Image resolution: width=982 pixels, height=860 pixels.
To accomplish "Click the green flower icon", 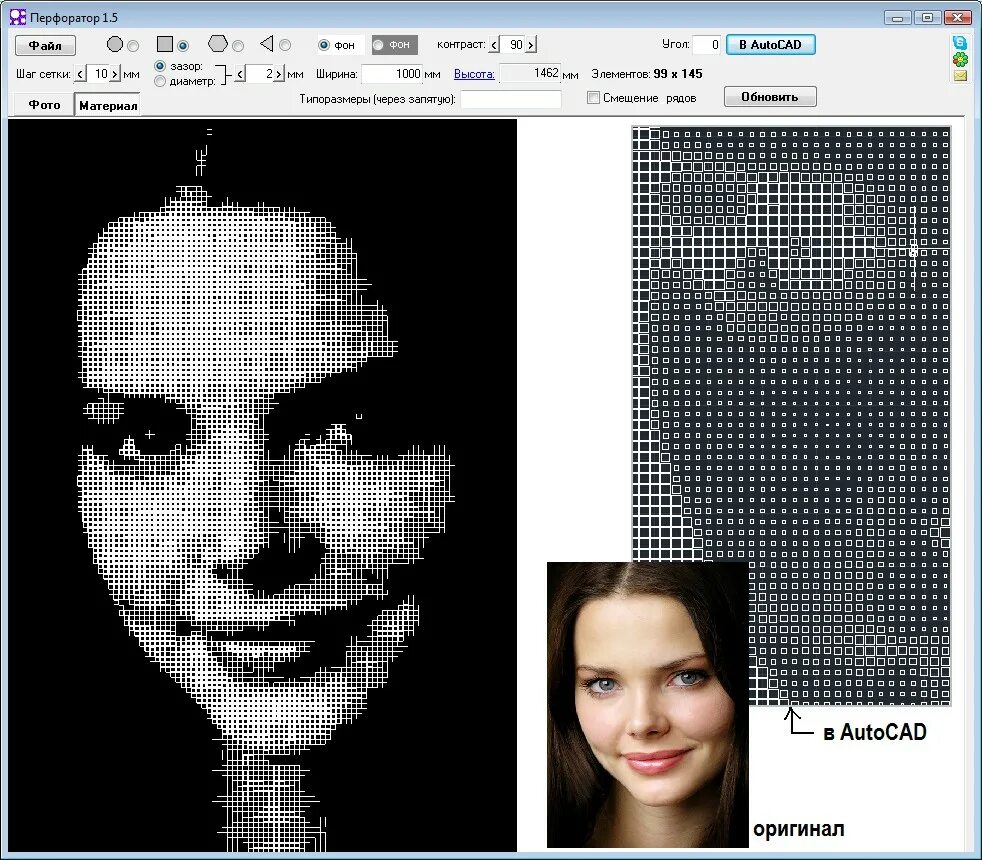I will point(960,60).
